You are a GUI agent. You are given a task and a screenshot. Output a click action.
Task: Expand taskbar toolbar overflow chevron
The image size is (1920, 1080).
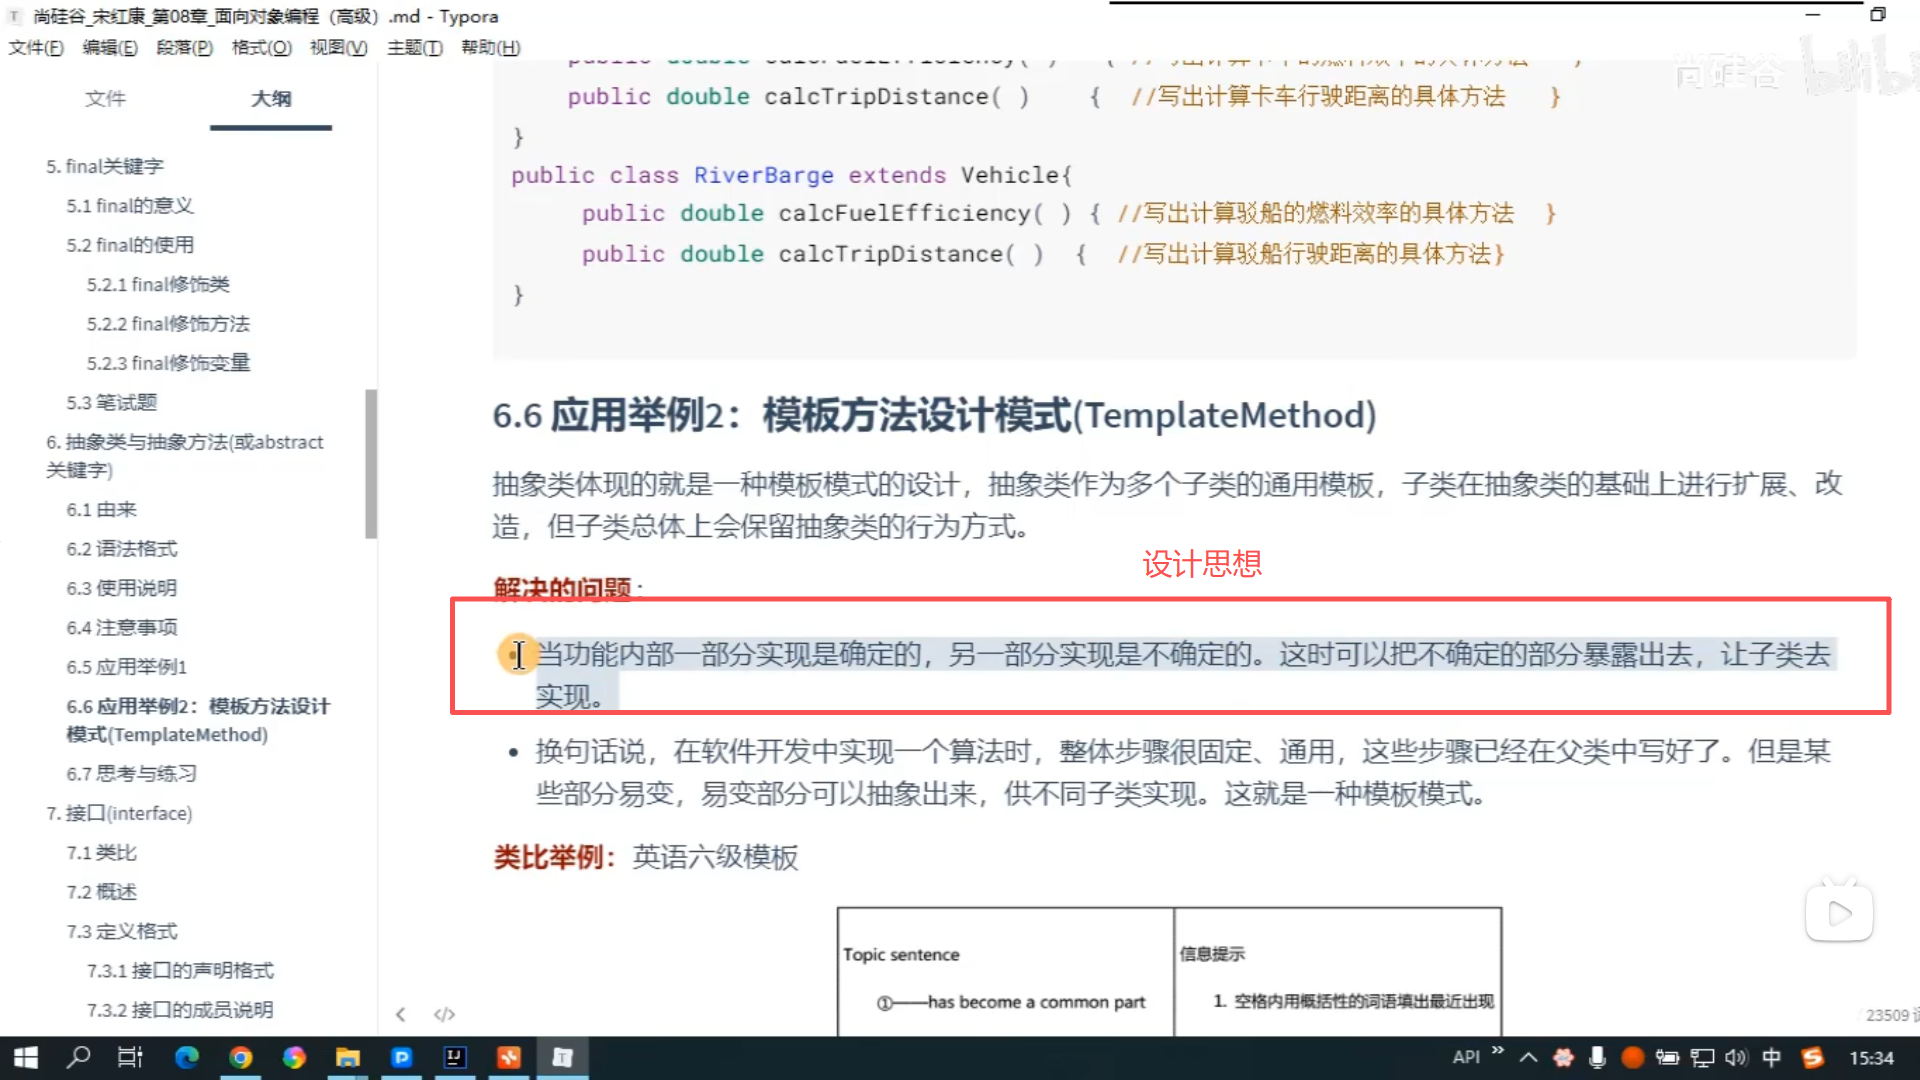coord(1497,1050)
